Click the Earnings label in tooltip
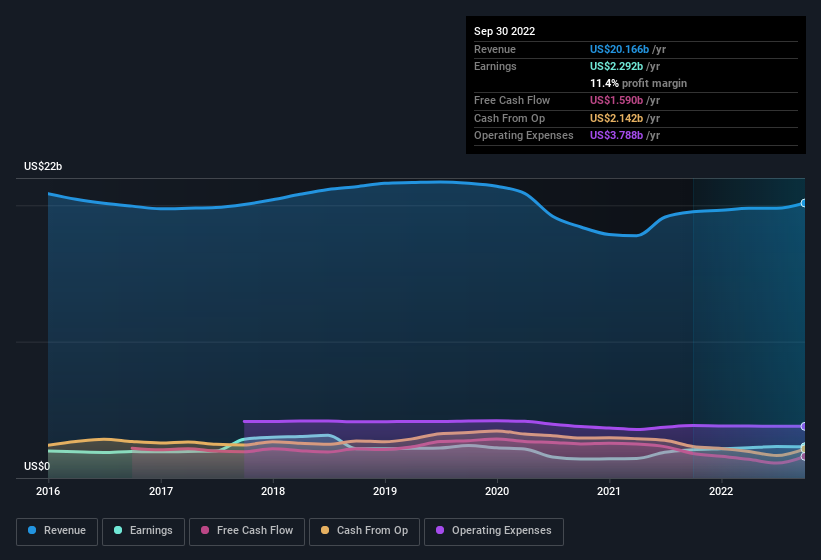Screen dimensions: 821x560 [495, 66]
